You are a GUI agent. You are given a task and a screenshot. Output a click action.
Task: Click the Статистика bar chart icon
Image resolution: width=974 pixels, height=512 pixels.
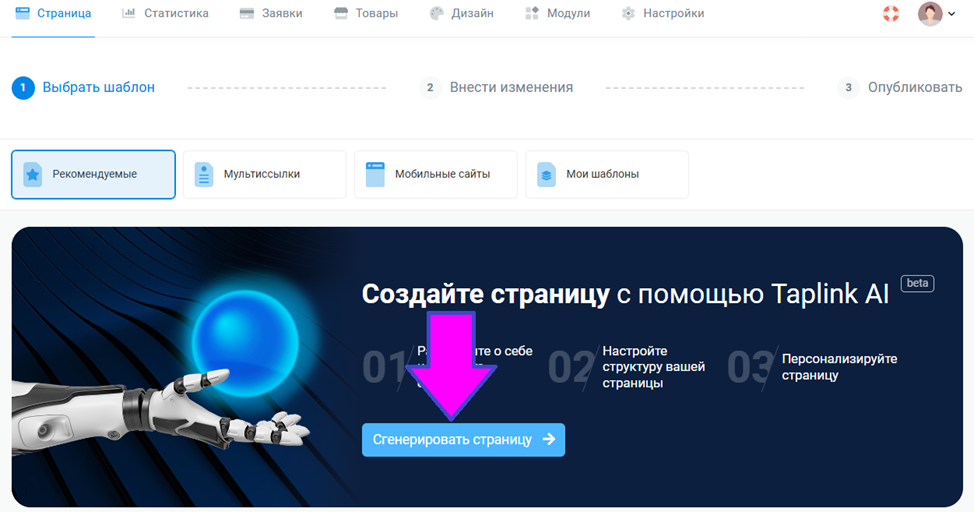[129, 13]
